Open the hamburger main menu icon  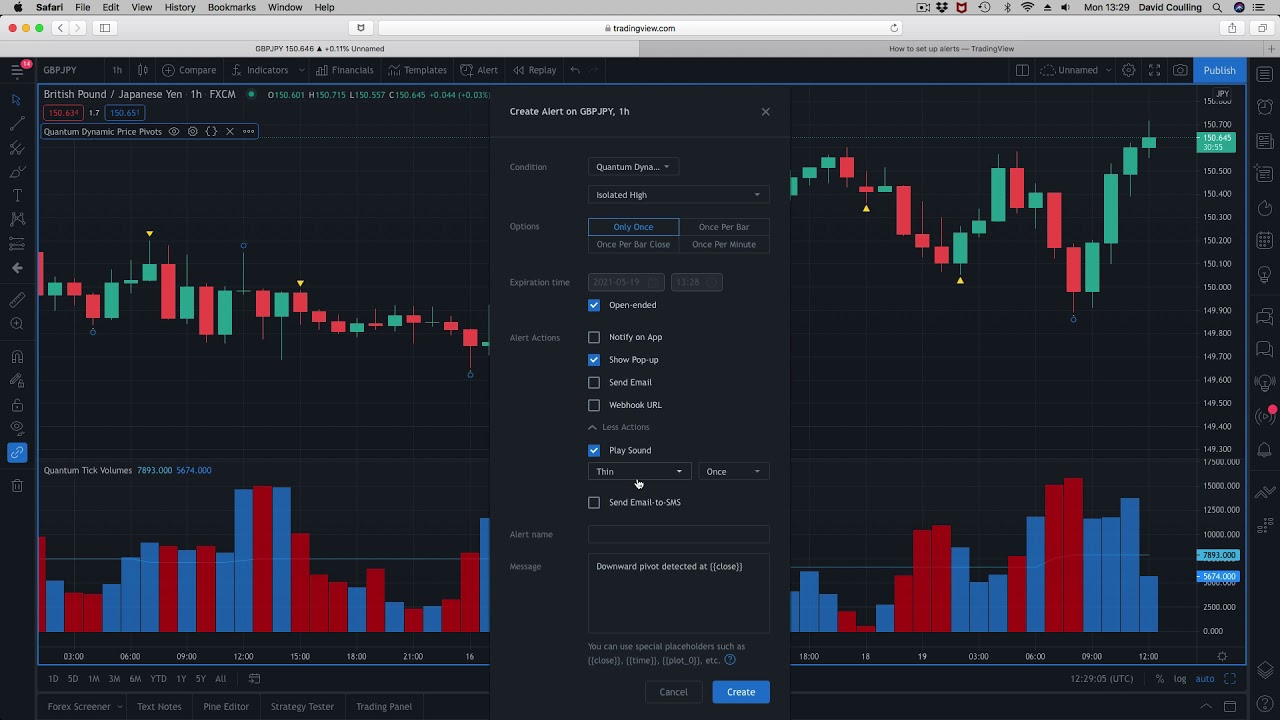pyautogui.click(x=17, y=70)
